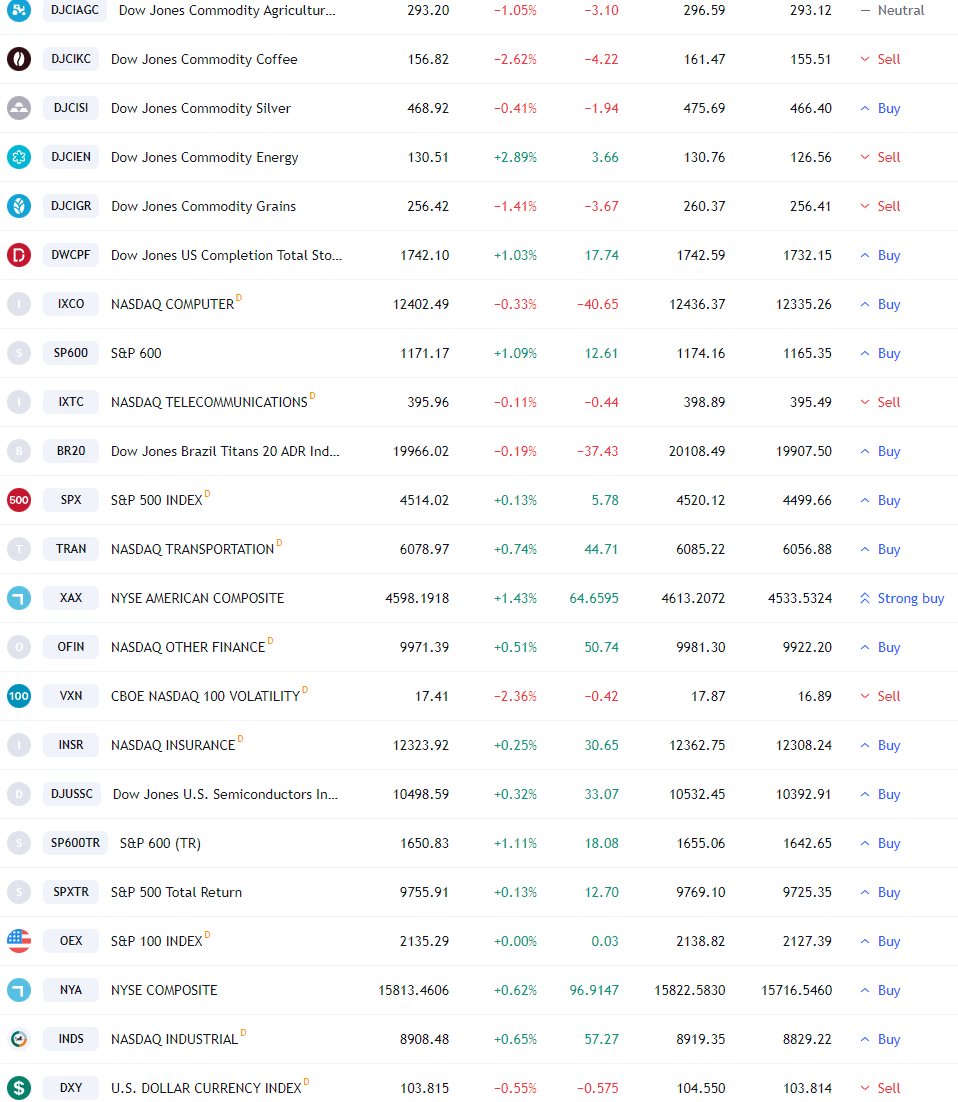Click the Sell rating for DXY

881,1088
